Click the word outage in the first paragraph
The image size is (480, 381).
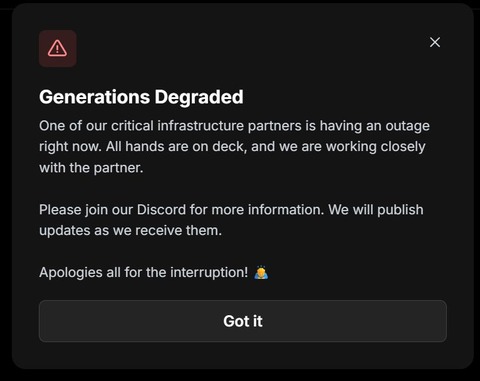click(407, 126)
